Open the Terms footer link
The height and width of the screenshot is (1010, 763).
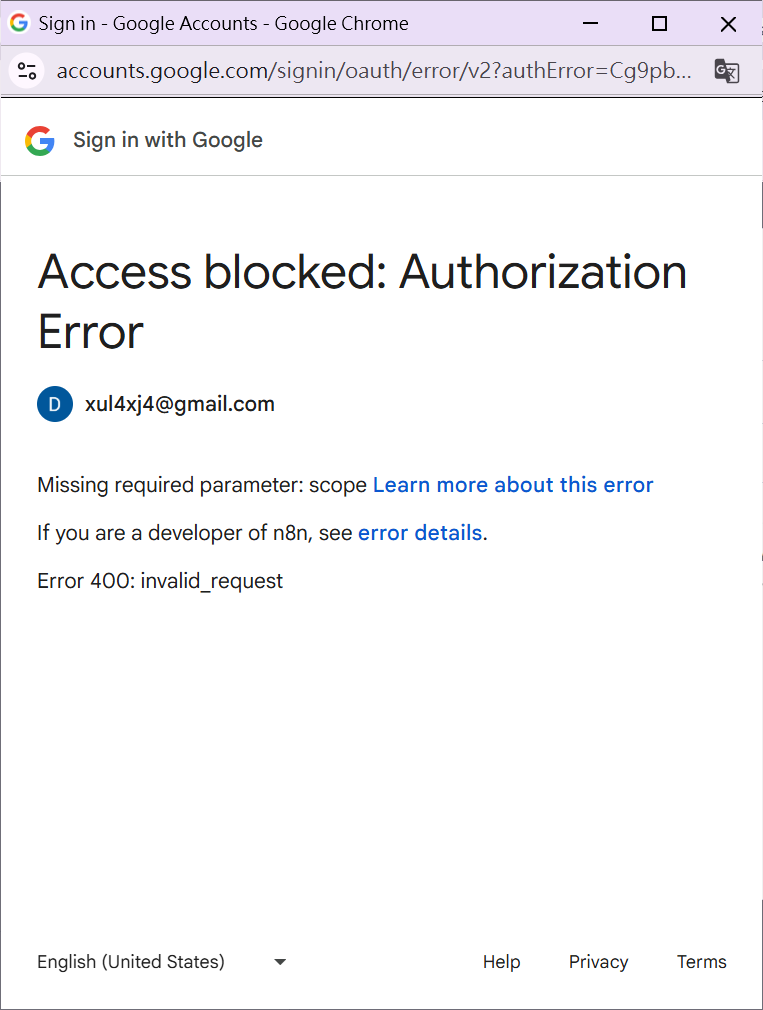(x=701, y=962)
